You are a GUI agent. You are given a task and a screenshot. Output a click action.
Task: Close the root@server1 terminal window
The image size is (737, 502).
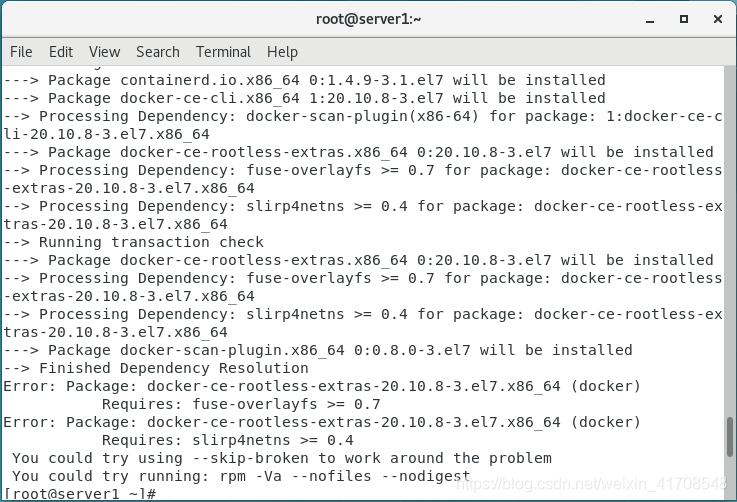[x=718, y=19]
